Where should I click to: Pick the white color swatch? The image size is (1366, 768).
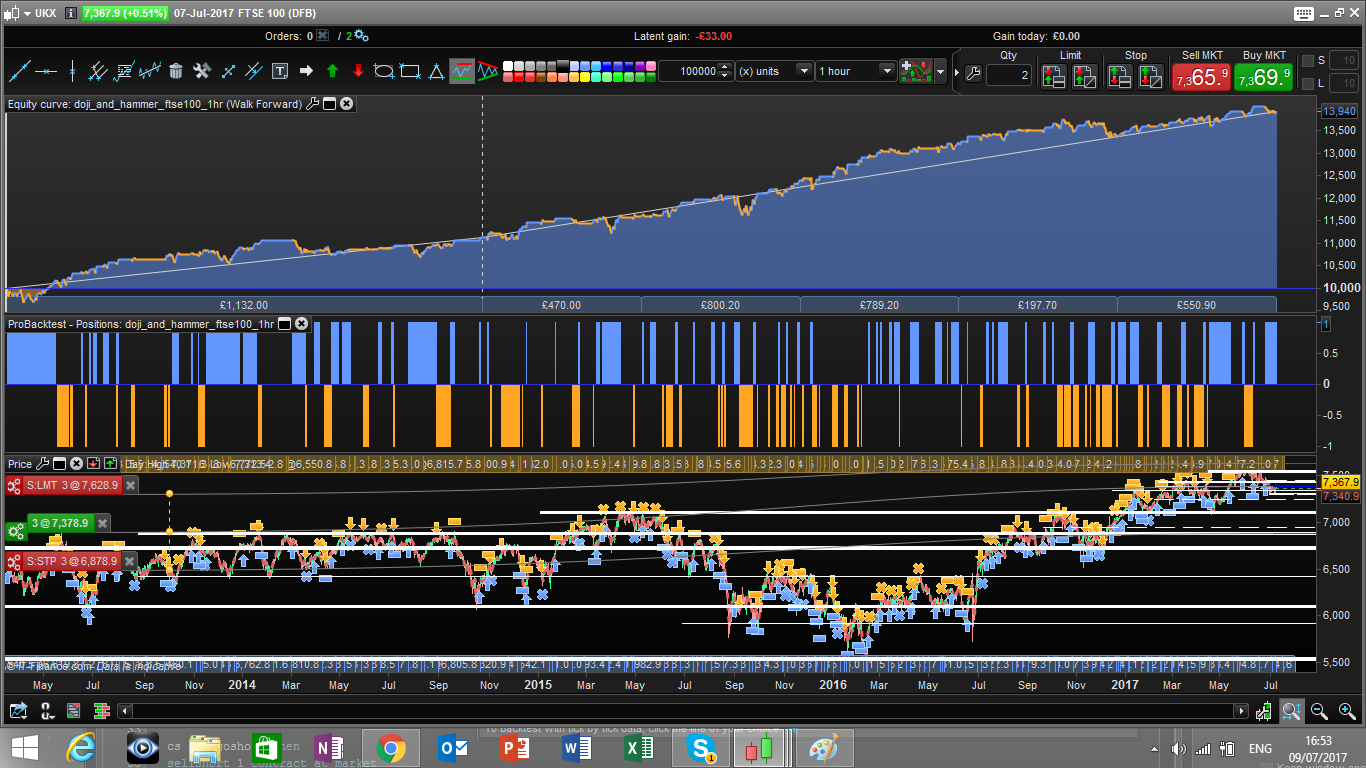coord(508,66)
